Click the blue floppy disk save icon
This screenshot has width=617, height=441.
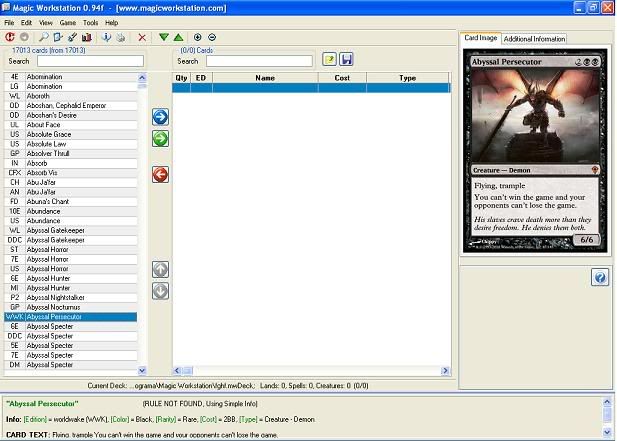[346, 59]
